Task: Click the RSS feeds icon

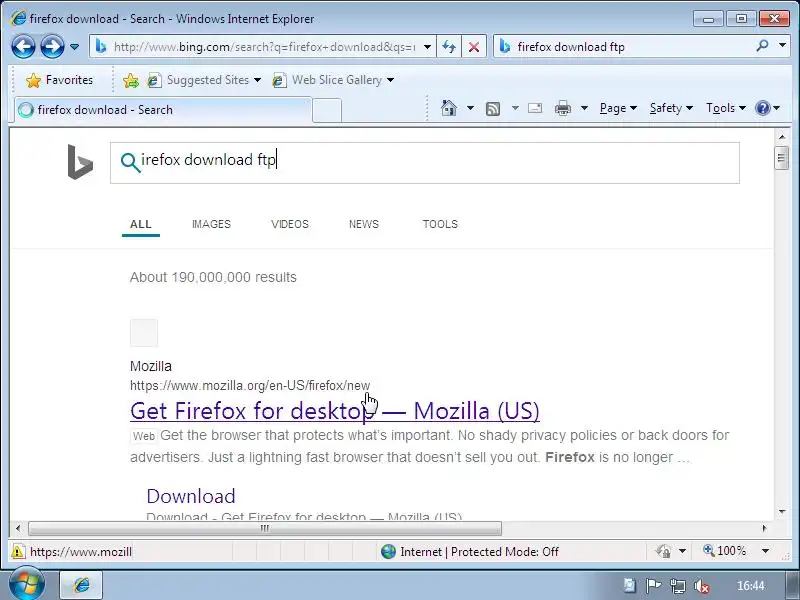Action: pyautogui.click(x=493, y=108)
